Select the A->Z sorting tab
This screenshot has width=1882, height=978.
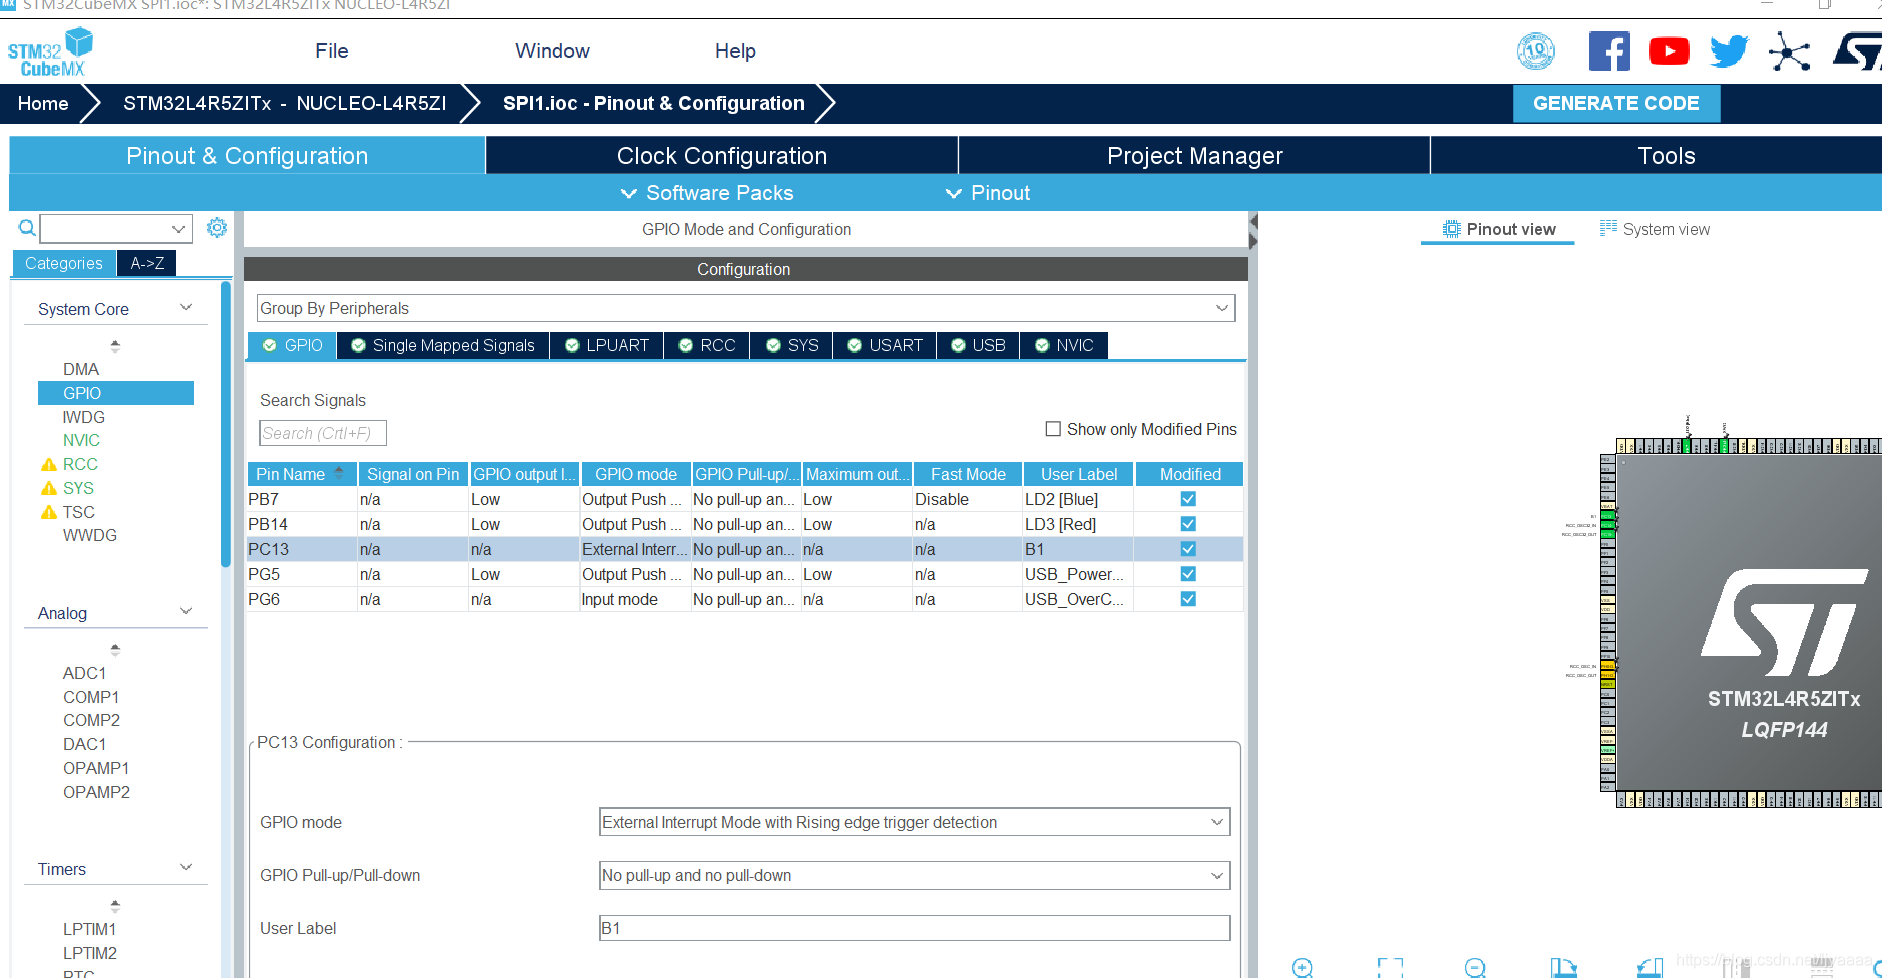coord(147,263)
